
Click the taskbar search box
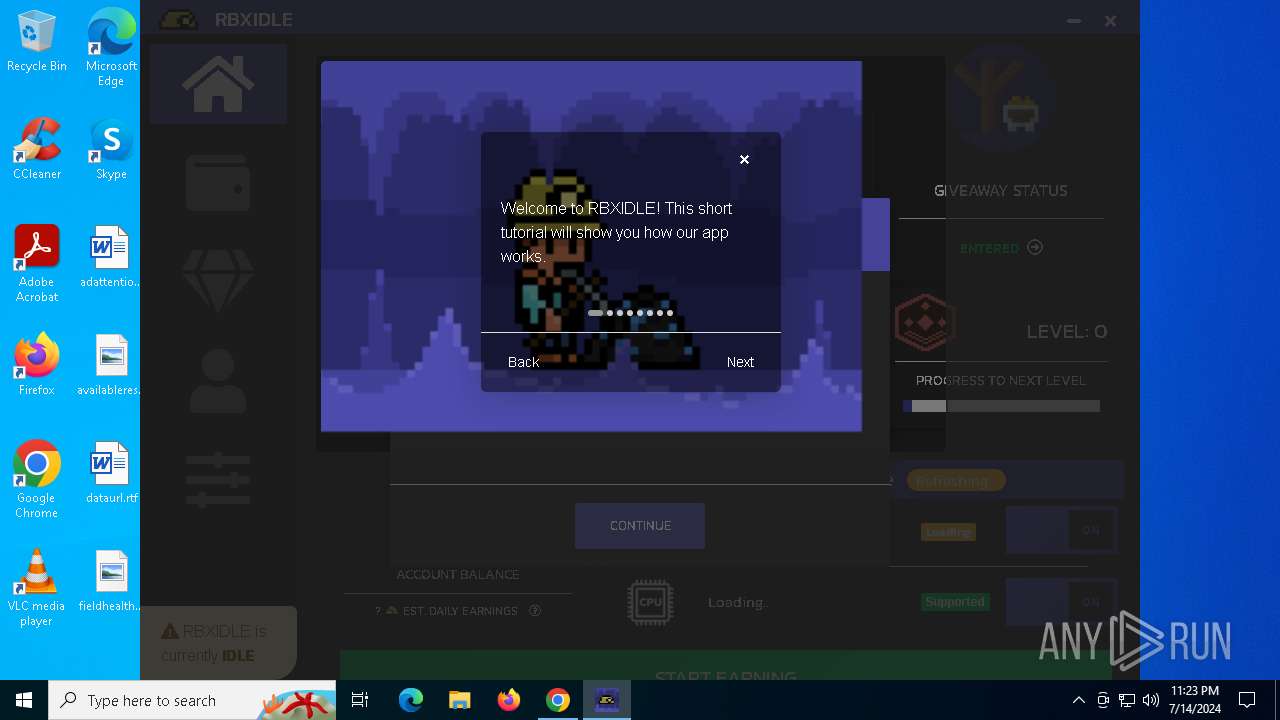point(192,700)
